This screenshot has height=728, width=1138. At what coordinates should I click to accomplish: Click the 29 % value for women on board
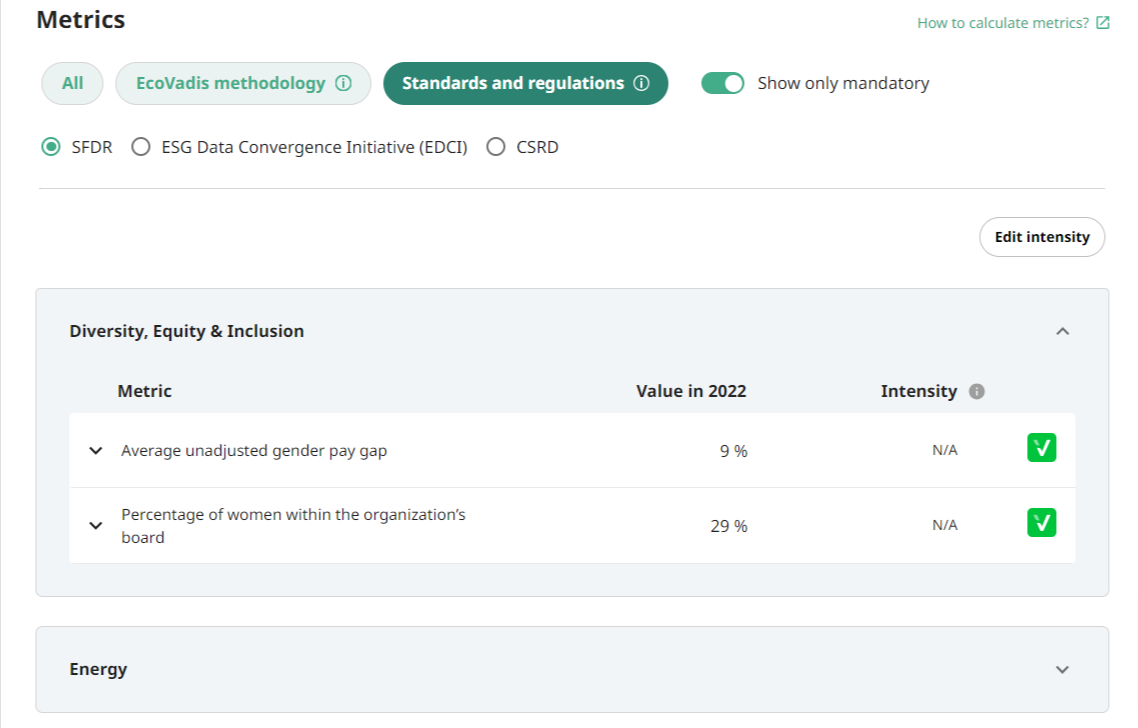(x=729, y=526)
